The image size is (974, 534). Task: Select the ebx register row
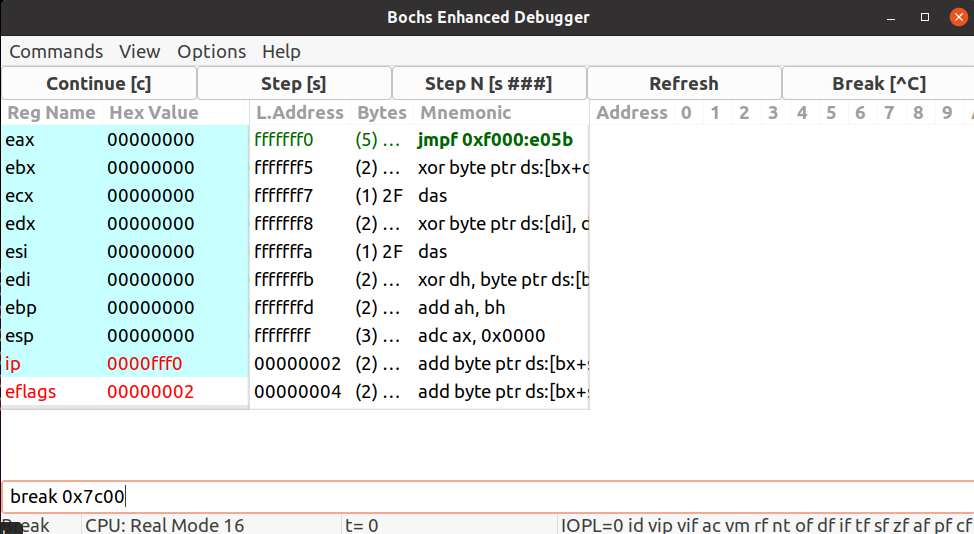click(125, 168)
